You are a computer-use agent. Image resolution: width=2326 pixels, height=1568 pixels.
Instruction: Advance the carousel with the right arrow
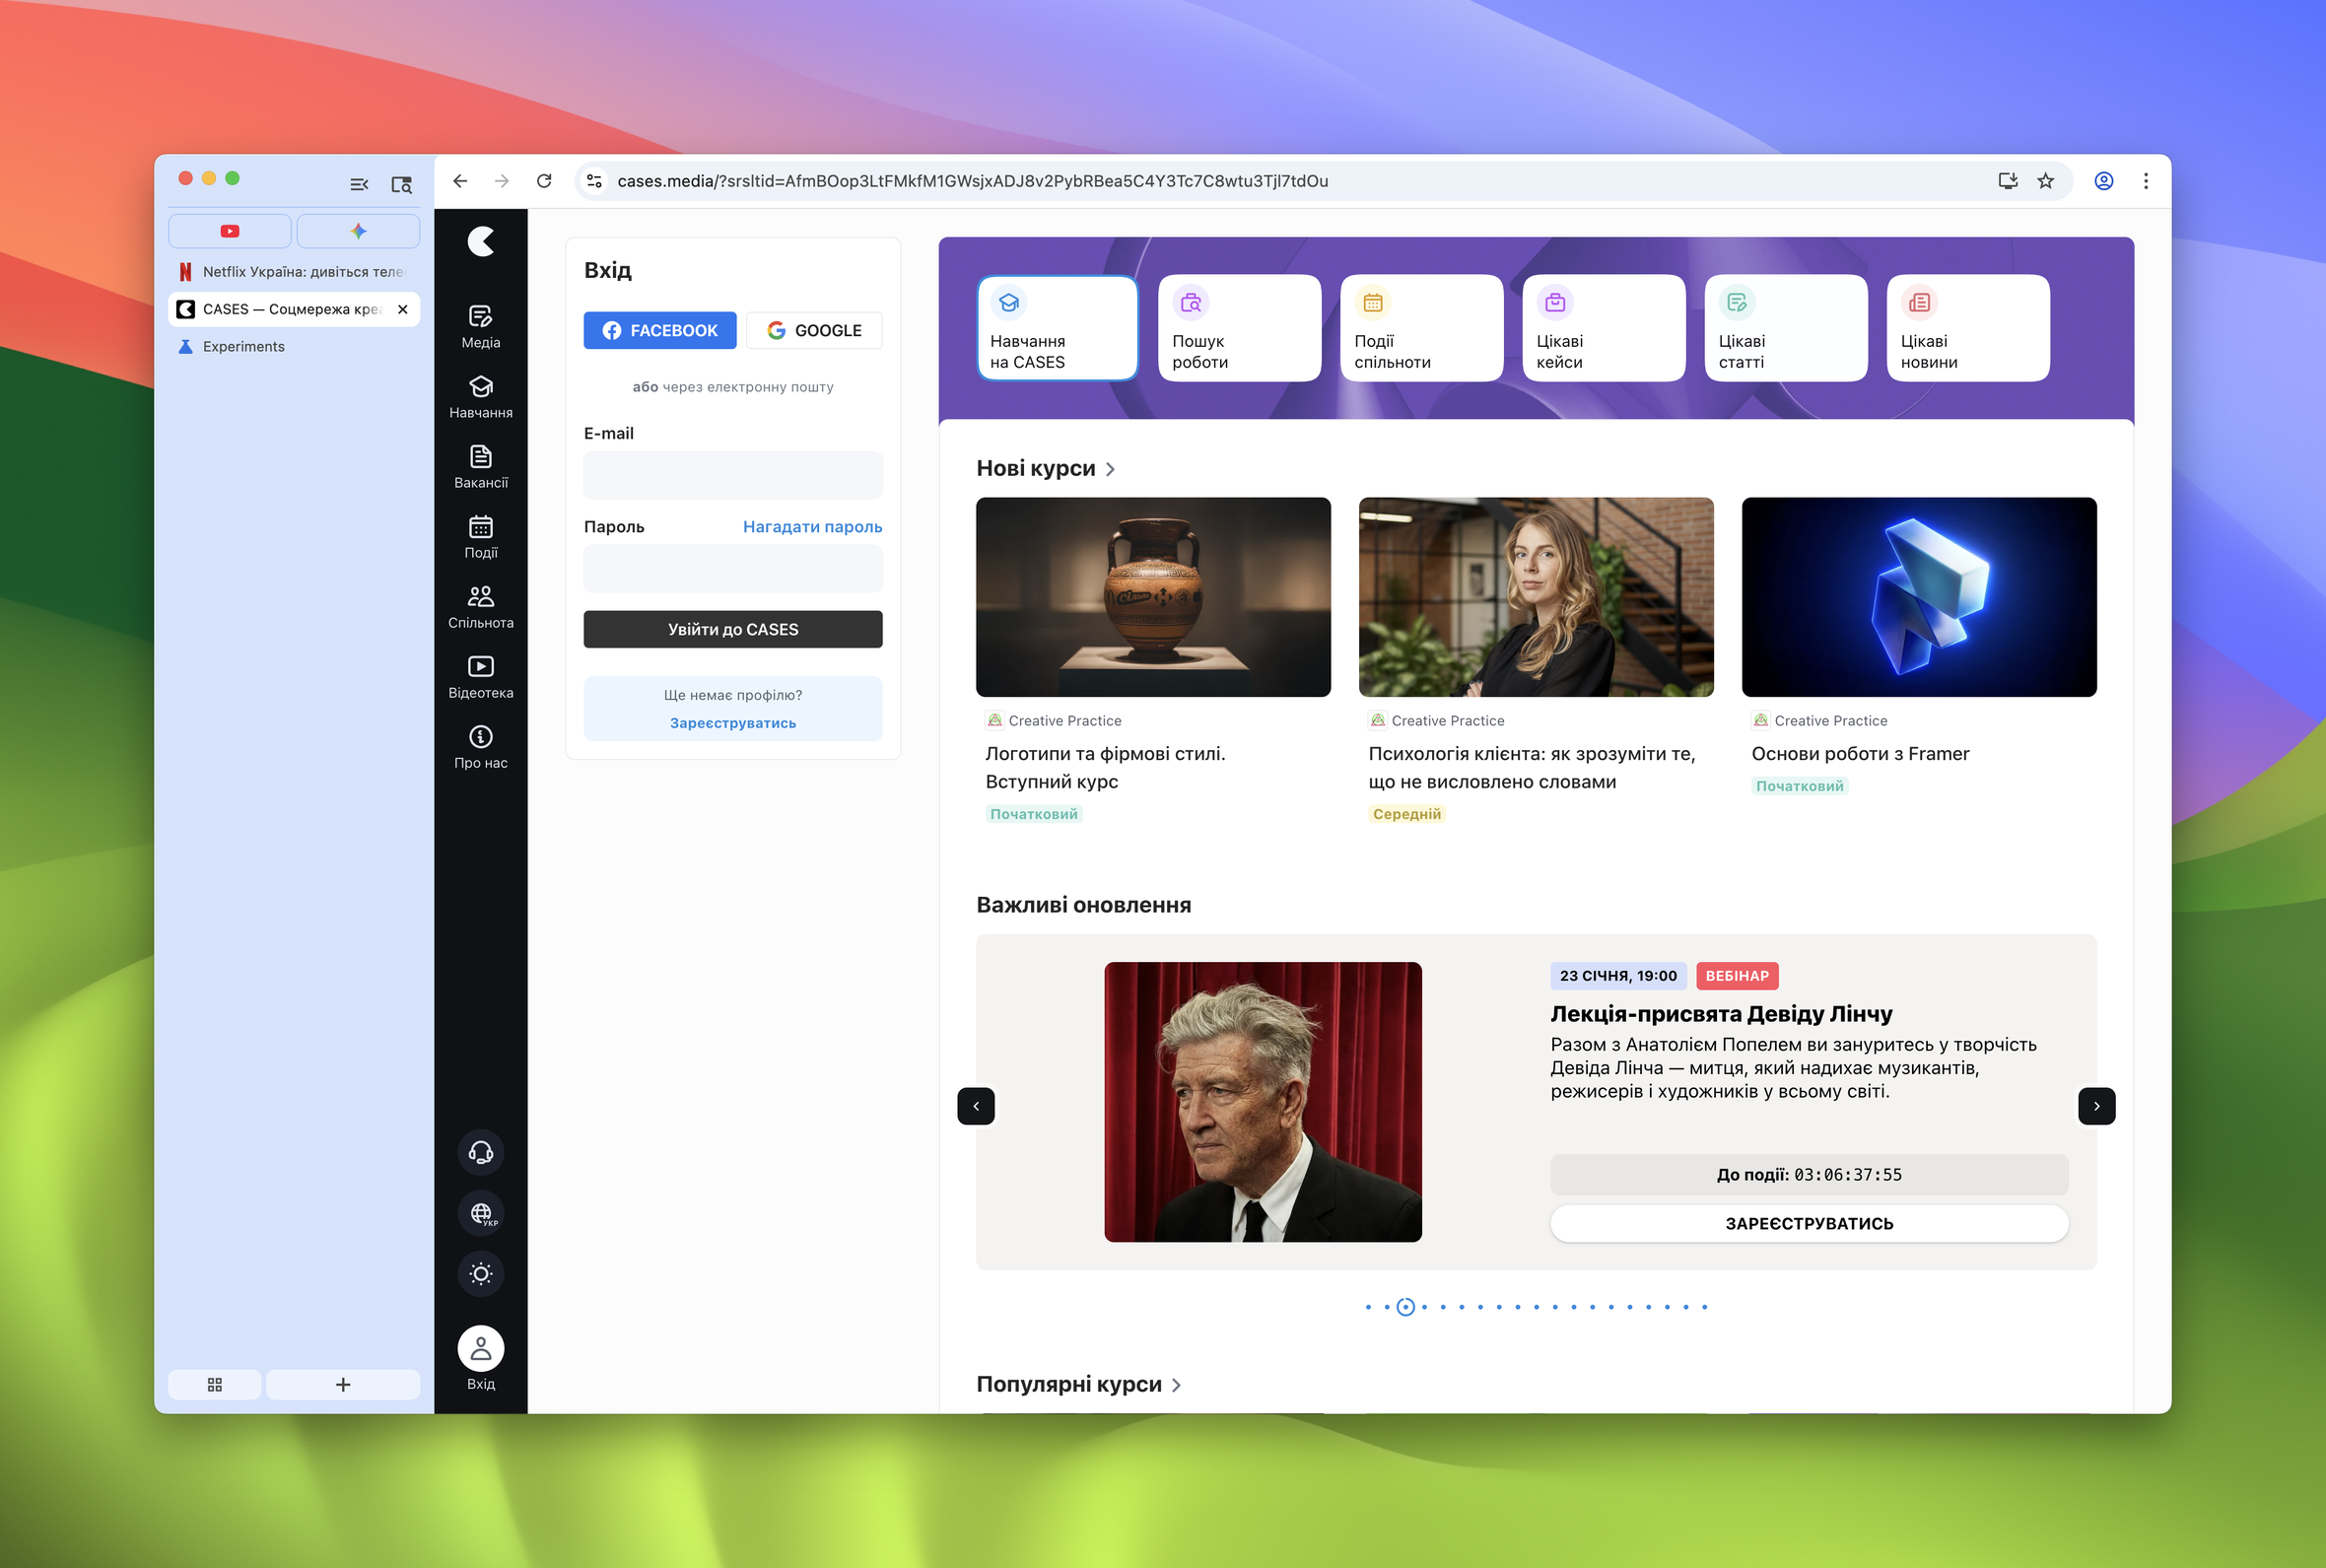(2096, 1106)
